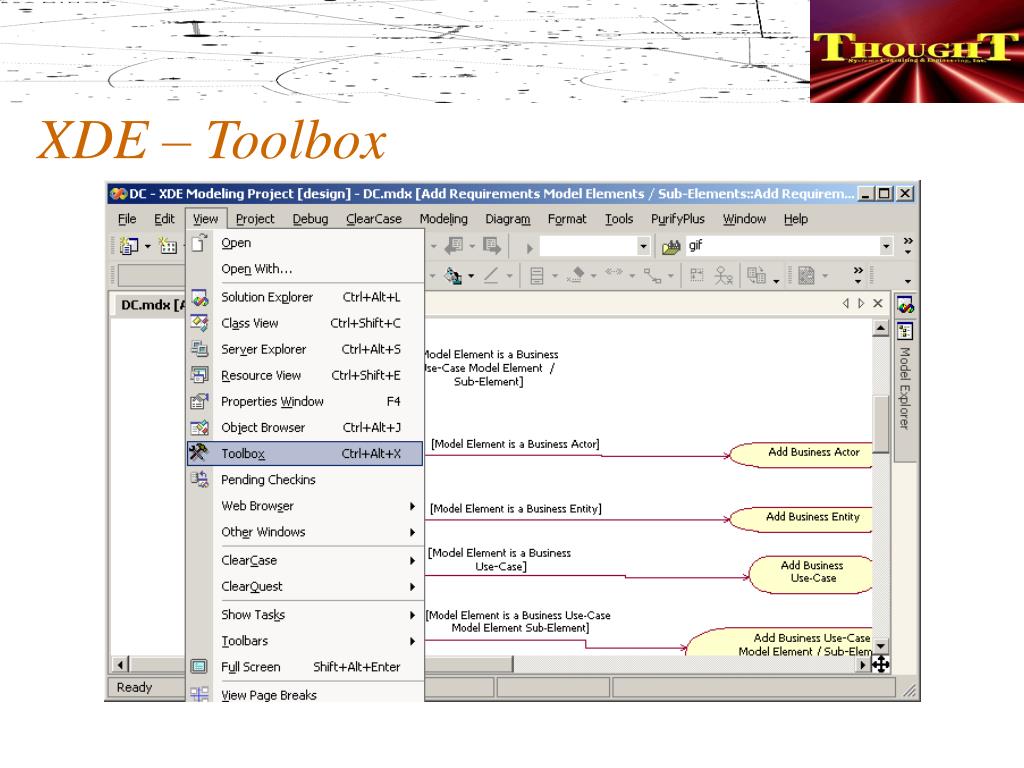Select Resource View menu entry
Image resolution: width=1024 pixels, height=768 pixels.
coord(305,376)
